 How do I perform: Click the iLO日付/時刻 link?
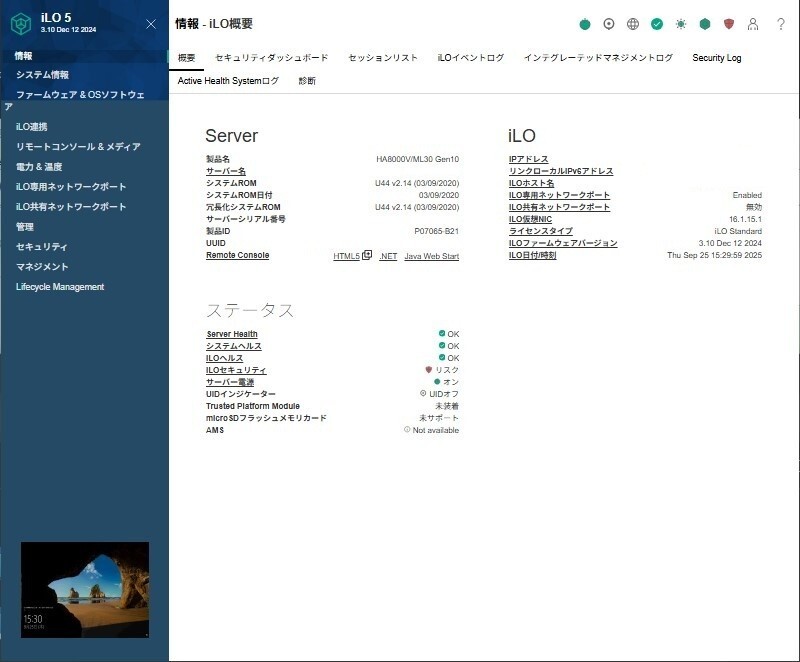(x=532, y=255)
